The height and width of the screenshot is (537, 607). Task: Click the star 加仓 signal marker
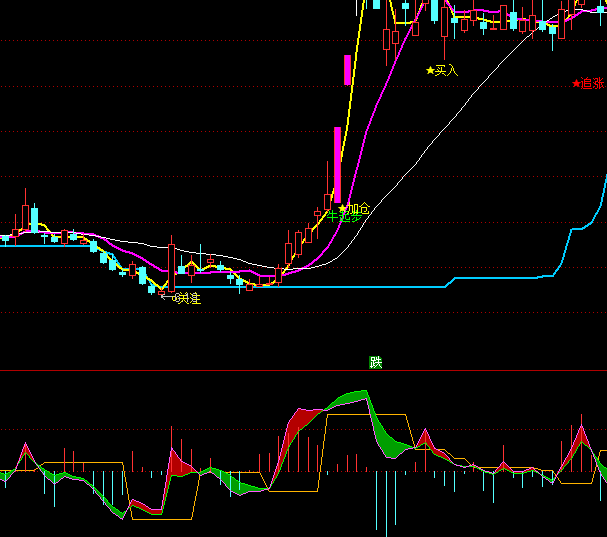click(x=353, y=208)
